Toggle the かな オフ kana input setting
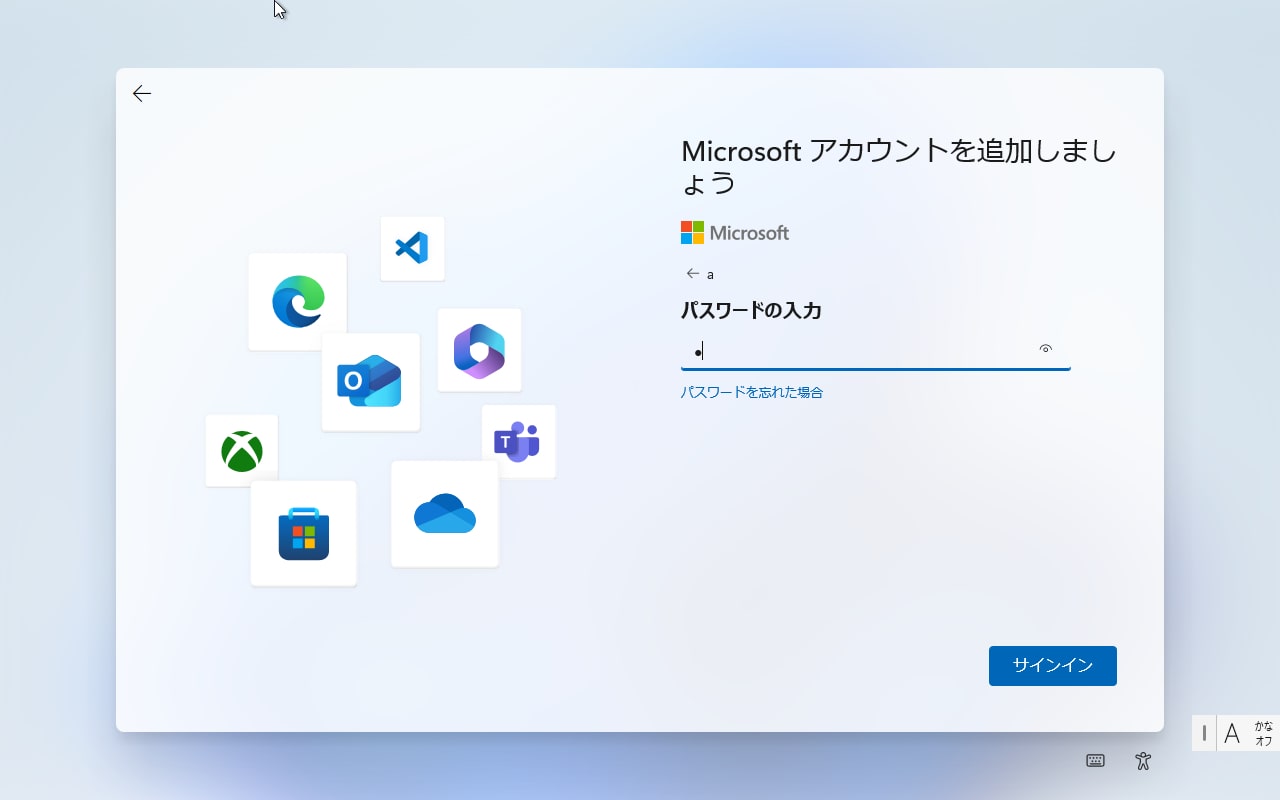The height and width of the screenshot is (800, 1280). click(1263, 733)
